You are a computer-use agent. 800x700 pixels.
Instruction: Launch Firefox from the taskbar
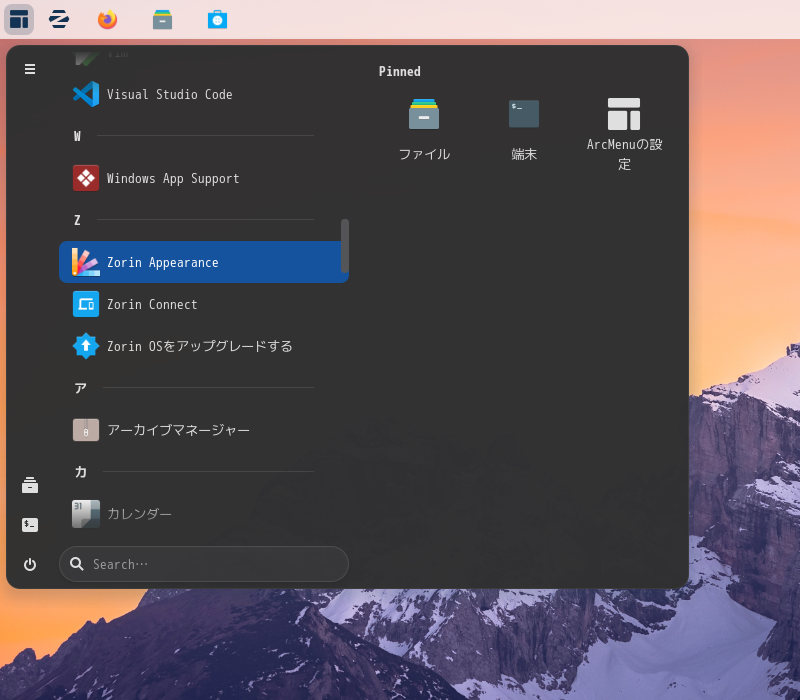point(107,19)
